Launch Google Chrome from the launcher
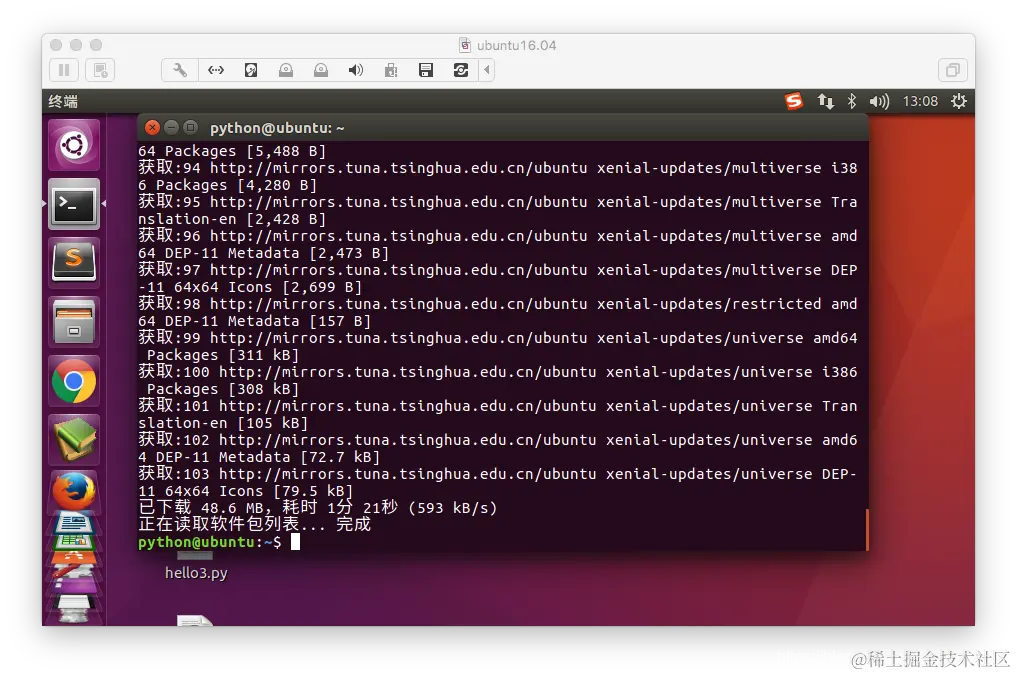Viewport: 1017px width, 676px height. click(x=74, y=381)
